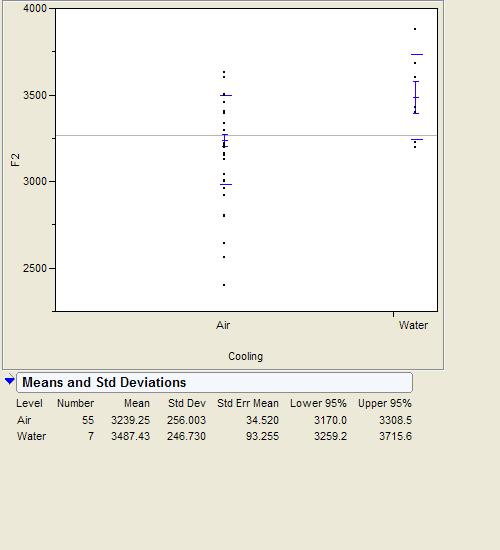Click the Cooling axis title
Image resolution: width=500 pixels, height=550 pixels.
(x=246, y=356)
